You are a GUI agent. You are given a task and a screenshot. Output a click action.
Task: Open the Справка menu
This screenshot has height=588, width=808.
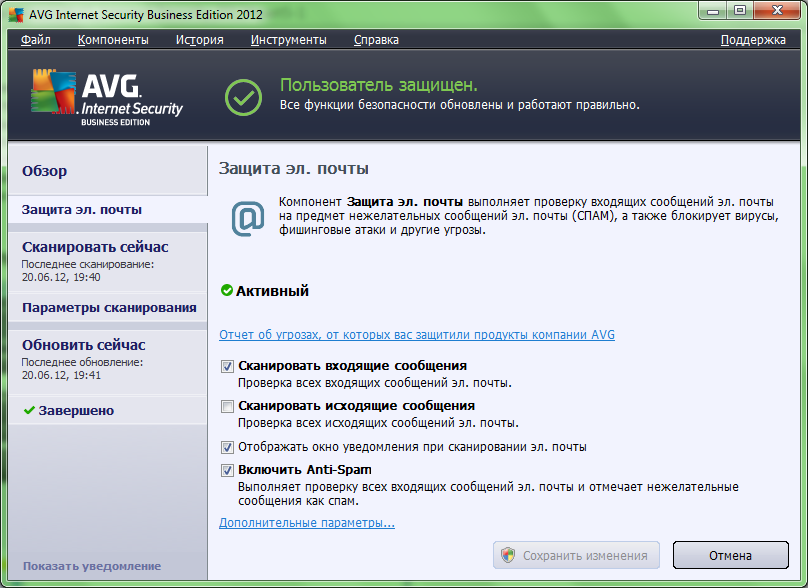[376, 40]
